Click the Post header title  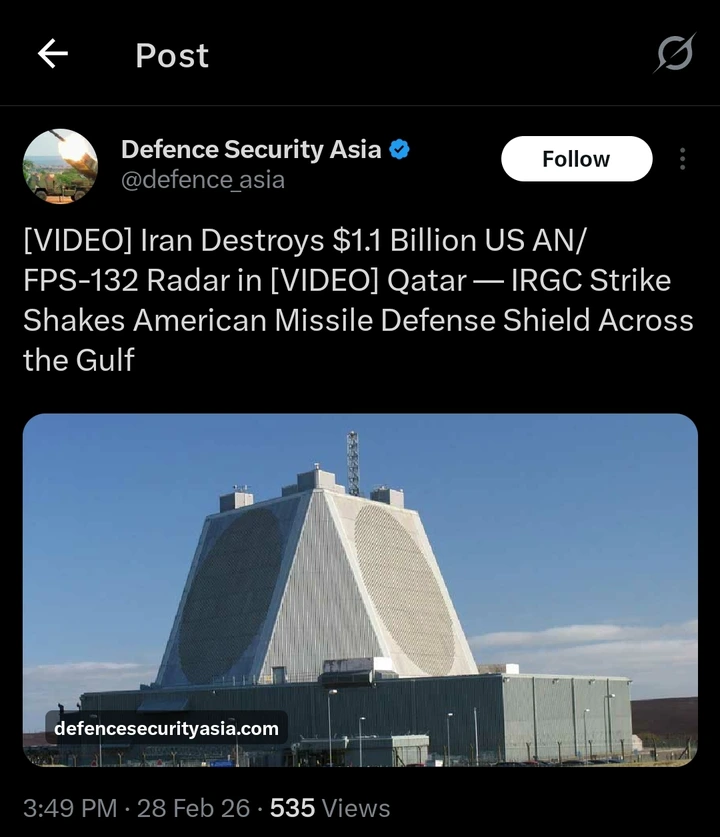(x=172, y=55)
